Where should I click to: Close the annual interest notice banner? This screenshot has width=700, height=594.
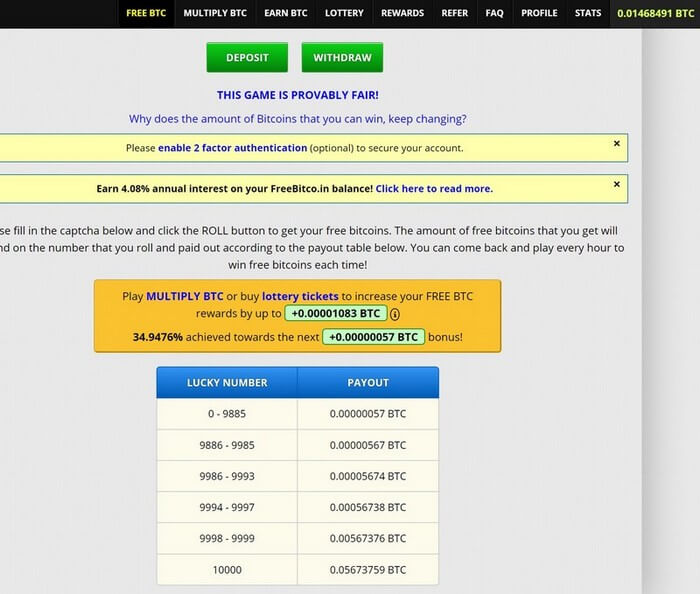616,185
